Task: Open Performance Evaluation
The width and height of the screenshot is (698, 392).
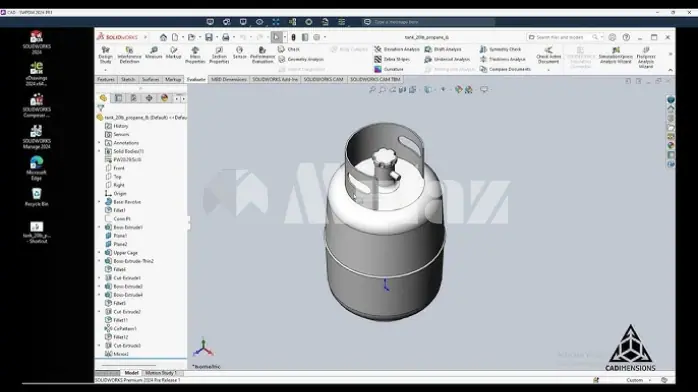Action: 262,55
